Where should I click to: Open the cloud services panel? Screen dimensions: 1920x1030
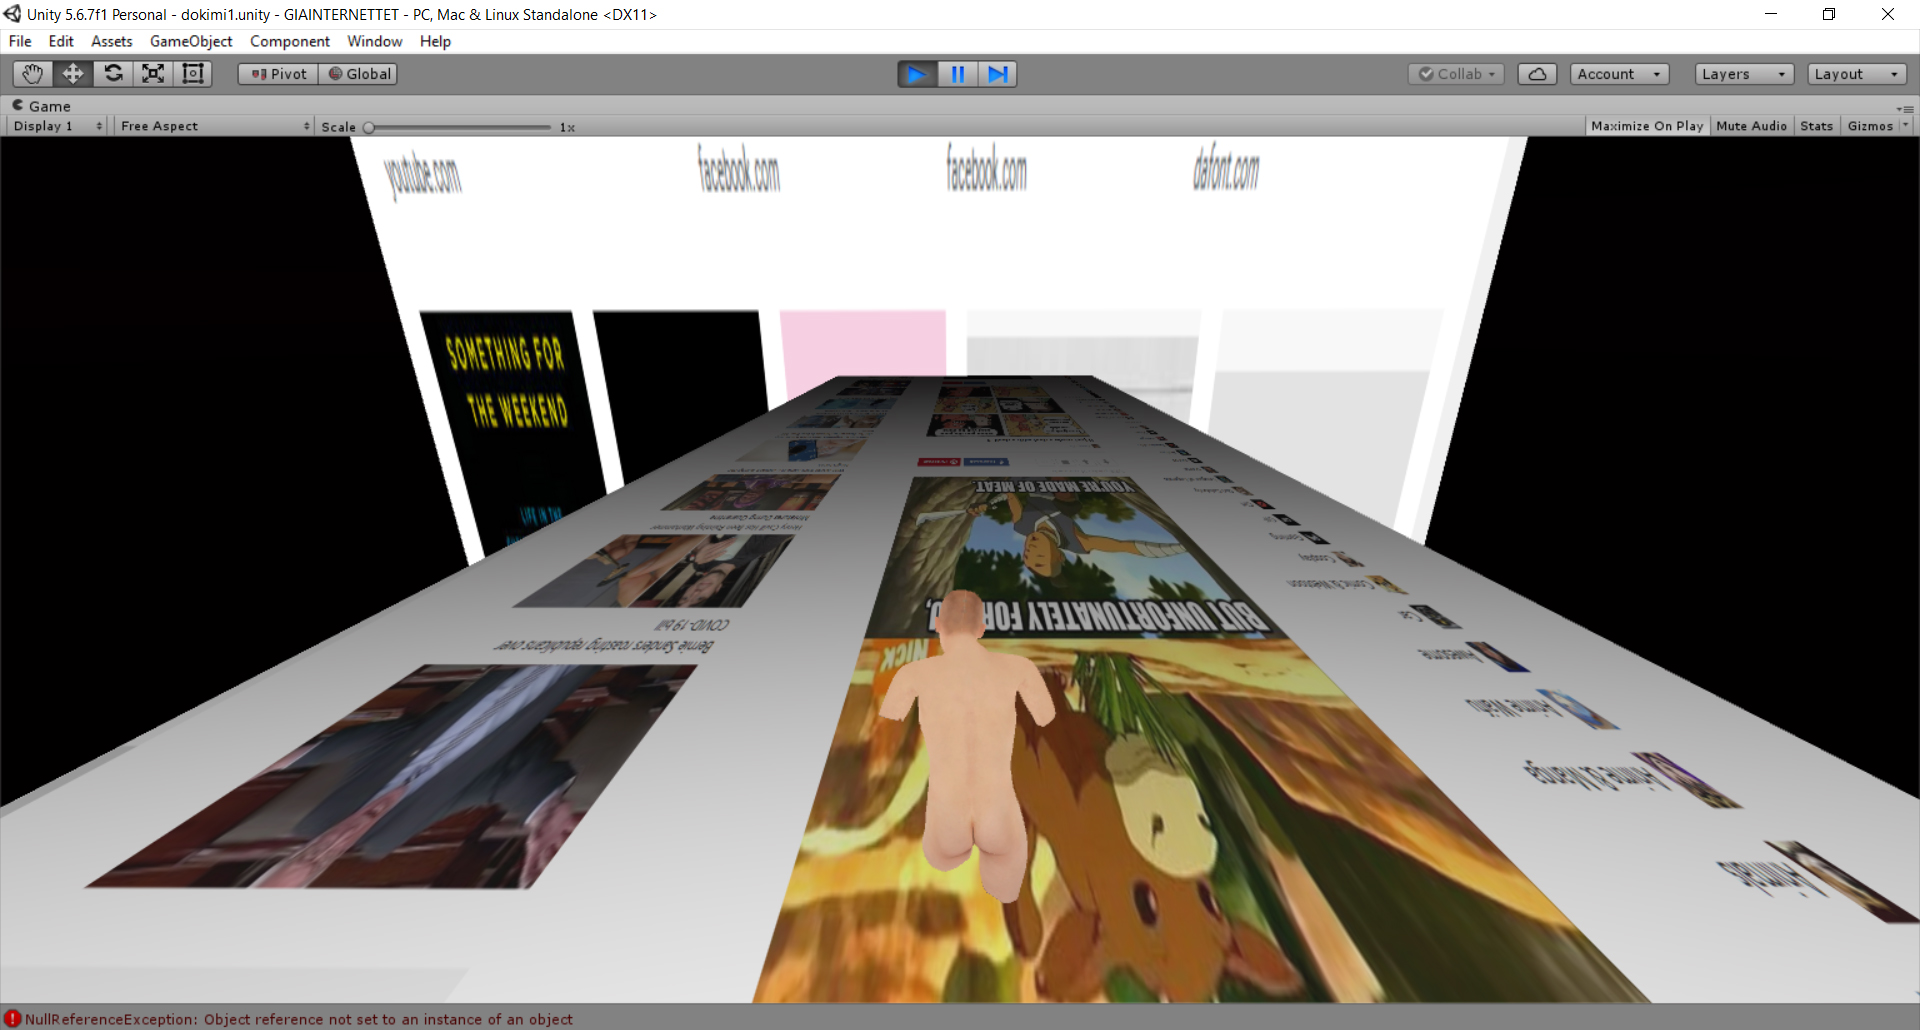click(1537, 74)
